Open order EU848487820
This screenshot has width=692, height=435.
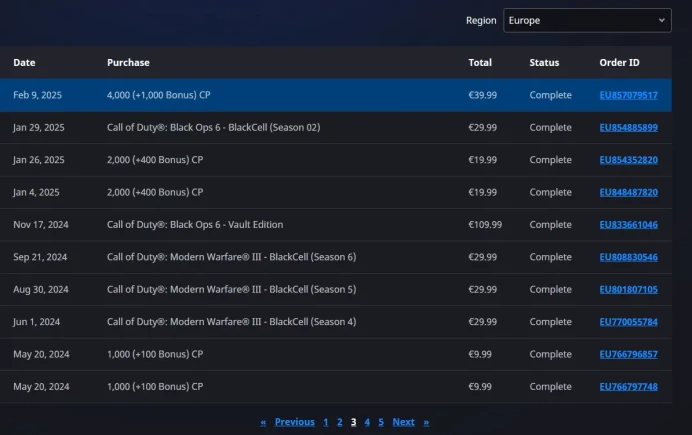coord(628,192)
